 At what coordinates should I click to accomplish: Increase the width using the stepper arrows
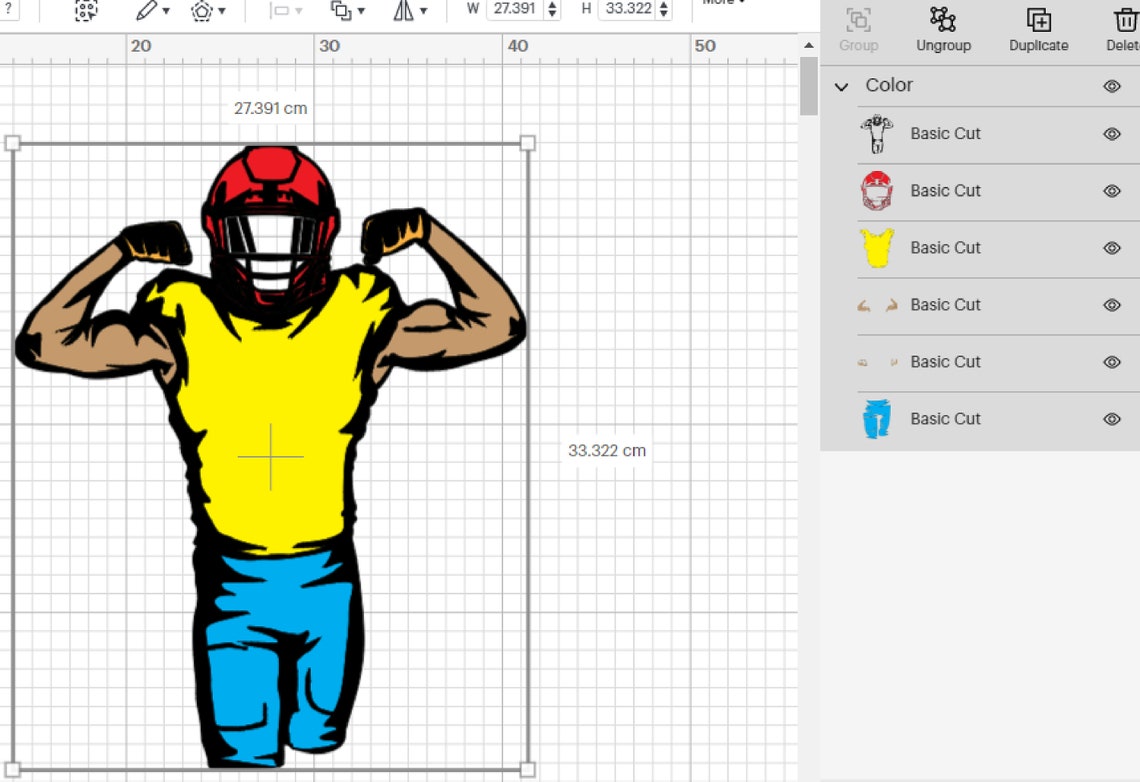point(550,2)
